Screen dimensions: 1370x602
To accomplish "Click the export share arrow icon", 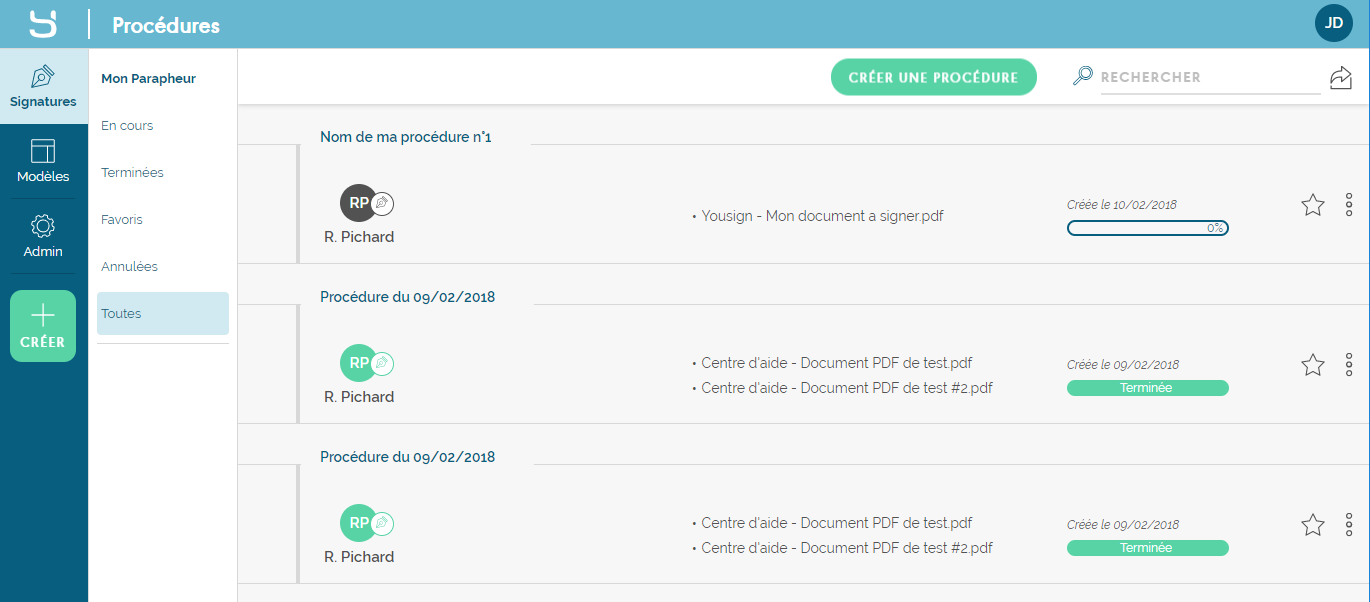I will point(1340,77).
